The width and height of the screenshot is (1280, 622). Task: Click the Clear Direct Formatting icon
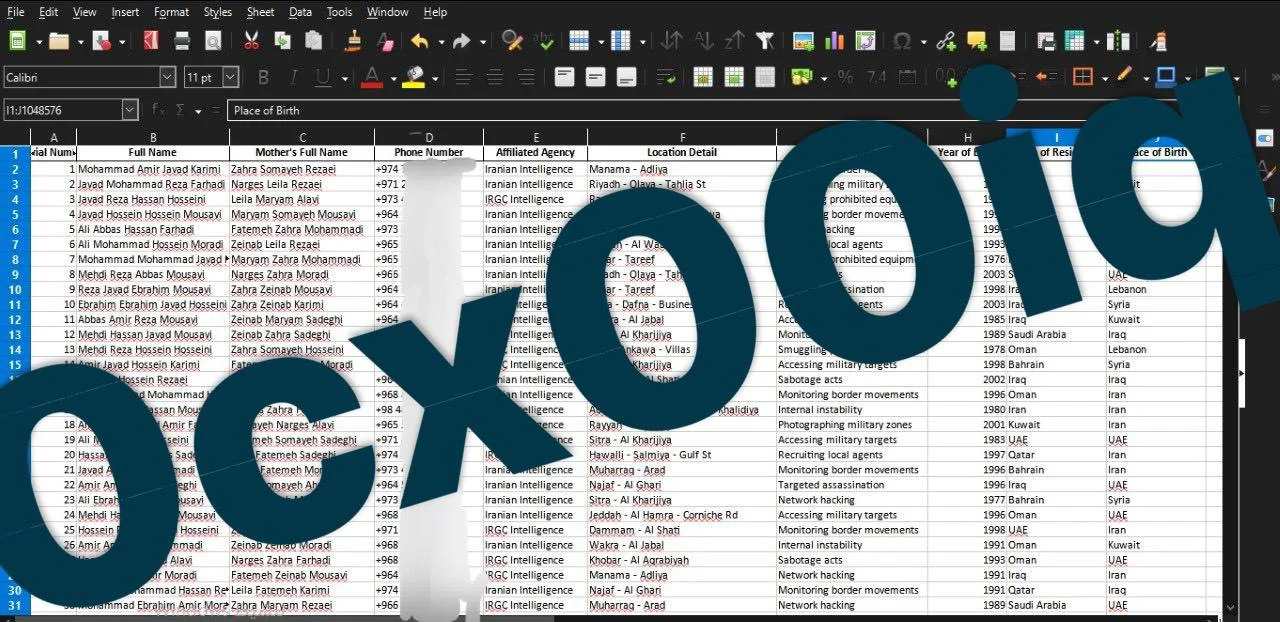pyautogui.click(x=385, y=41)
